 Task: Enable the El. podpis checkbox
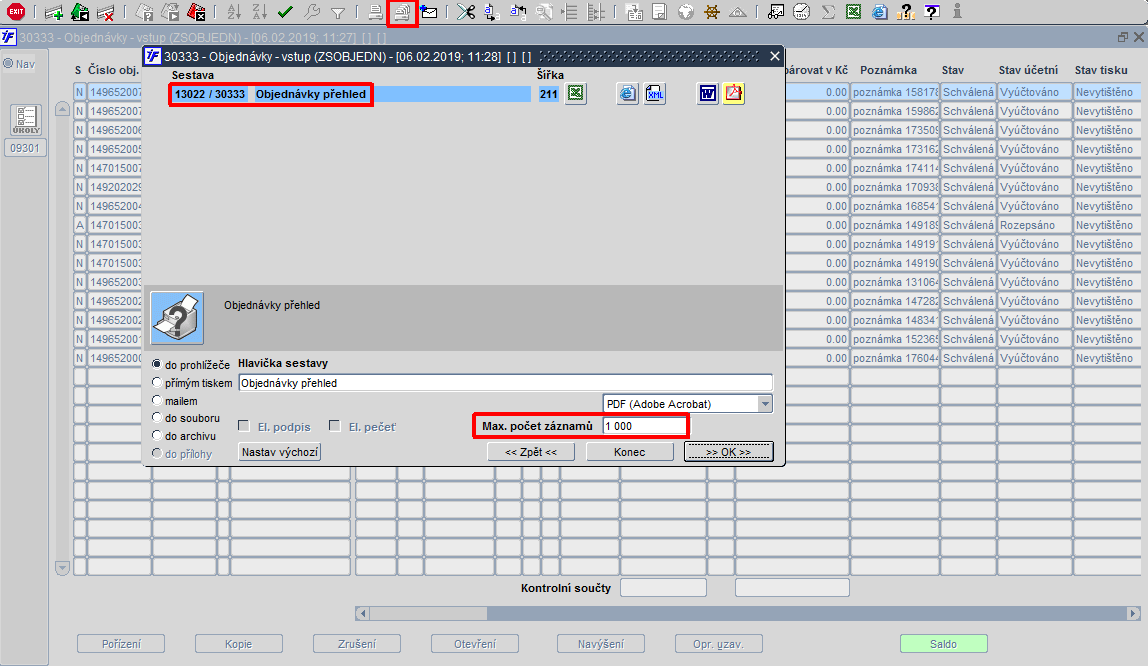tap(244, 426)
